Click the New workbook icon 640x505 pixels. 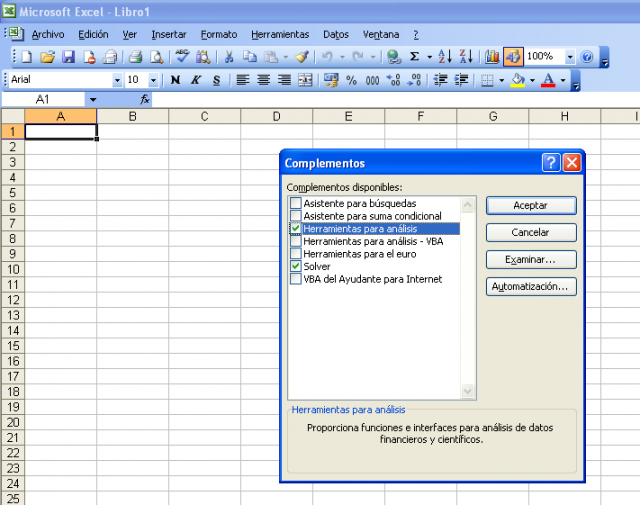[x=27, y=57]
